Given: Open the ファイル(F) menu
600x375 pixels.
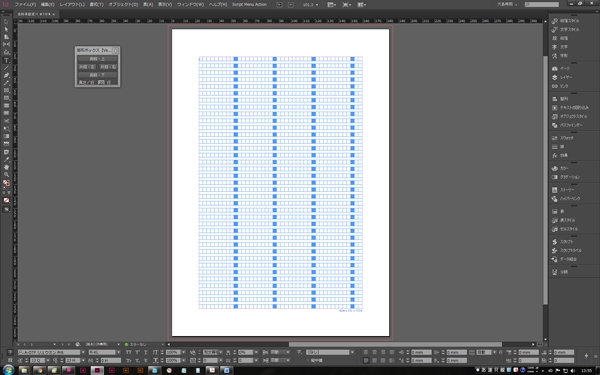Looking at the screenshot, I should [x=25, y=5].
